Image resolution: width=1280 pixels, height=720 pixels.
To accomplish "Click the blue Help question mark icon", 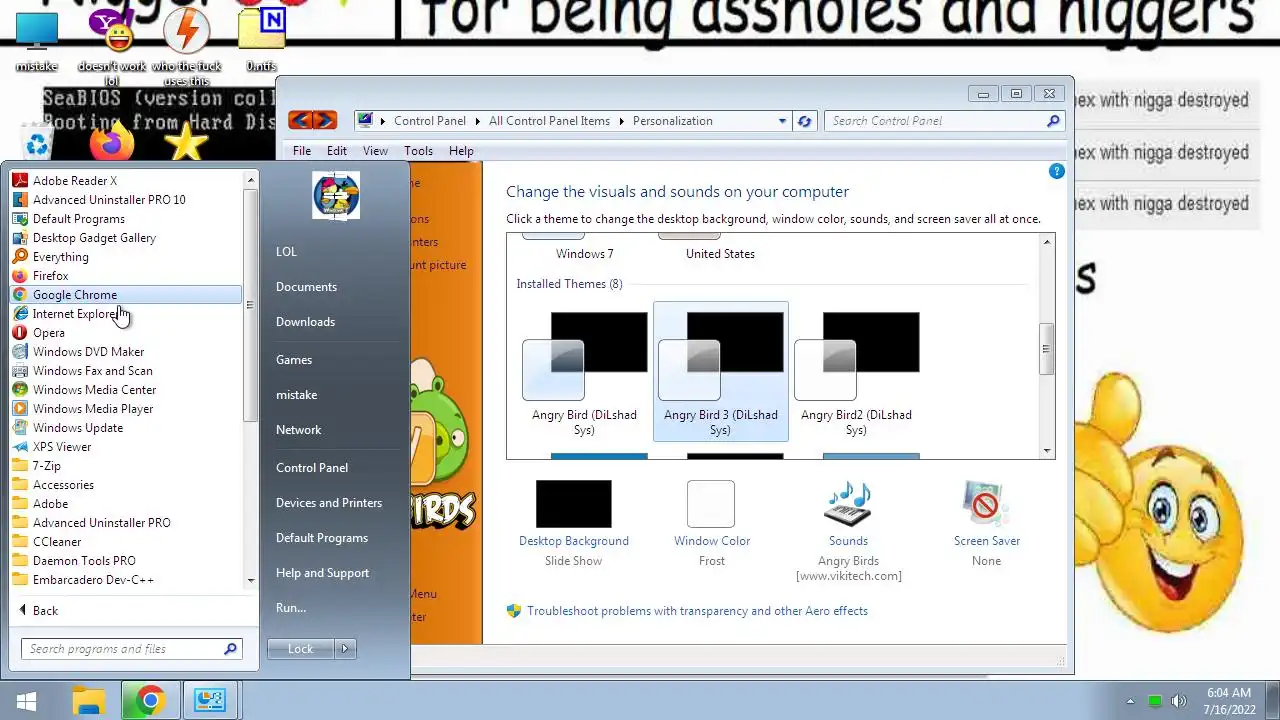I will (1056, 172).
